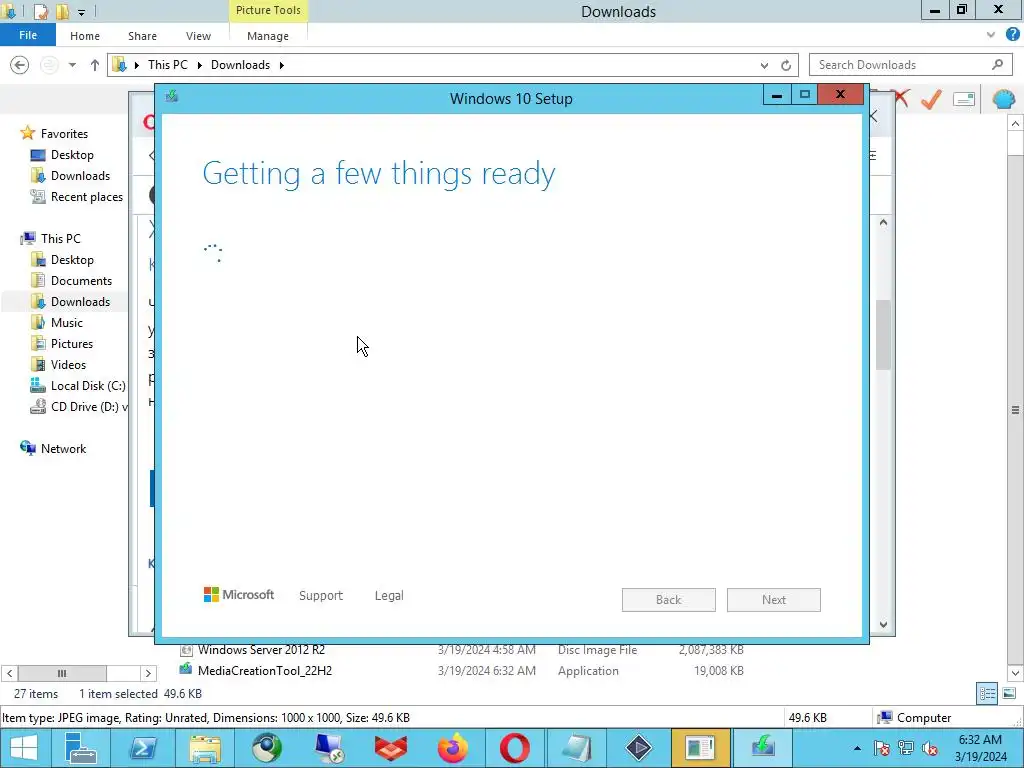The height and width of the screenshot is (768, 1024).
Task: Go back in the Explorer window
Action: (20, 65)
